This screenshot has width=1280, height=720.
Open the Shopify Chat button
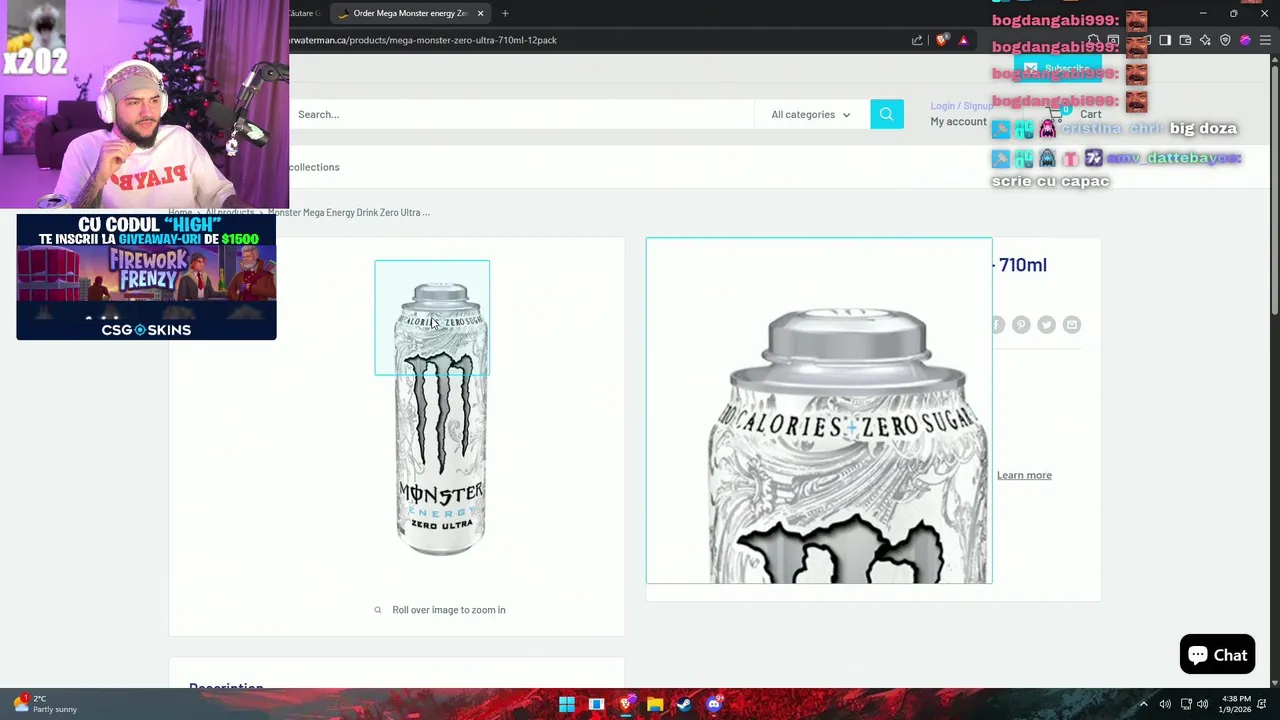tap(1217, 655)
